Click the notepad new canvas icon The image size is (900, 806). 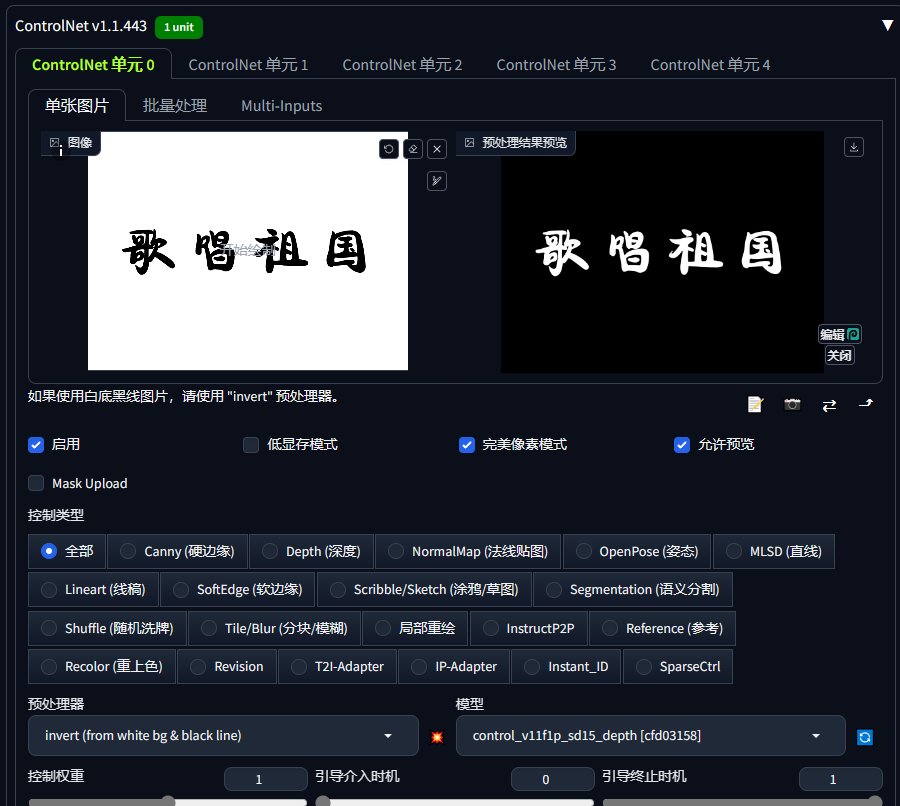click(755, 404)
